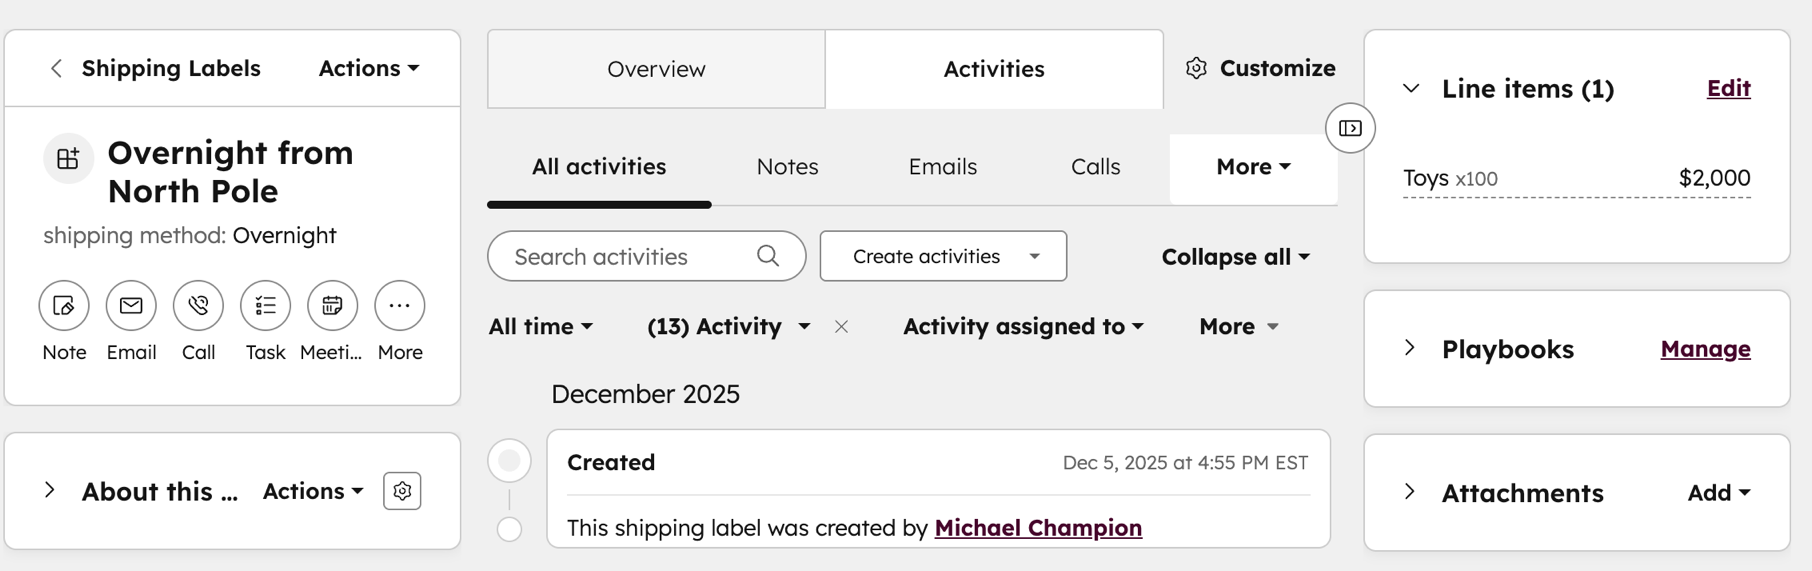The width and height of the screenshot is (1812, 571).
Task: Click the About section settings gear icon
Action: pyautogui.click(x=402, y=491)
